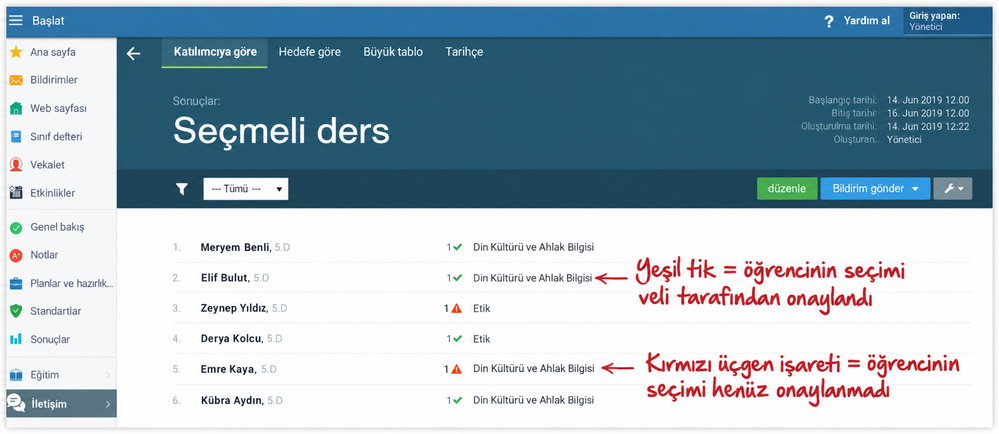999x434 pixels.
Task: Open Ana sayfa star icon
Action: coord(17,52)
